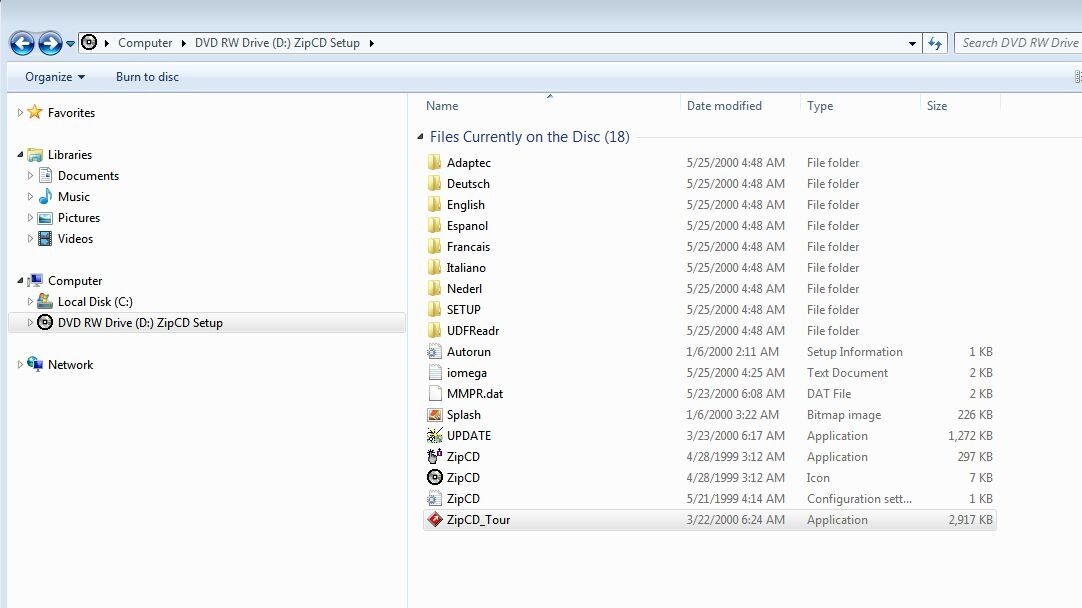
Task: Select the Autorun setup information icon
Action: tap(435, 352)
